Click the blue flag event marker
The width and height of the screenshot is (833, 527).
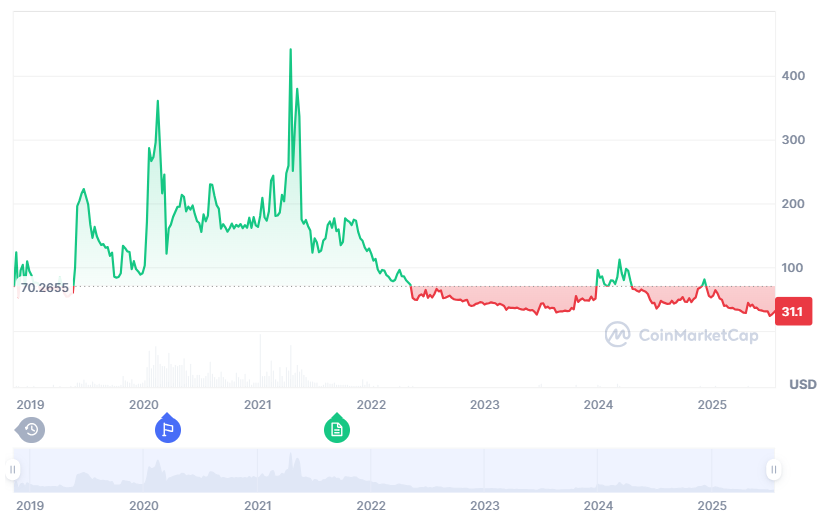pos(167,430)
